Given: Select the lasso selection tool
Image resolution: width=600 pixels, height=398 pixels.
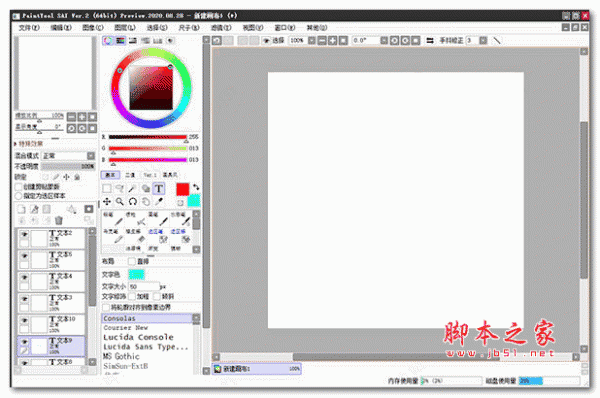Looking at the screenshot, I should click(120, 189).
